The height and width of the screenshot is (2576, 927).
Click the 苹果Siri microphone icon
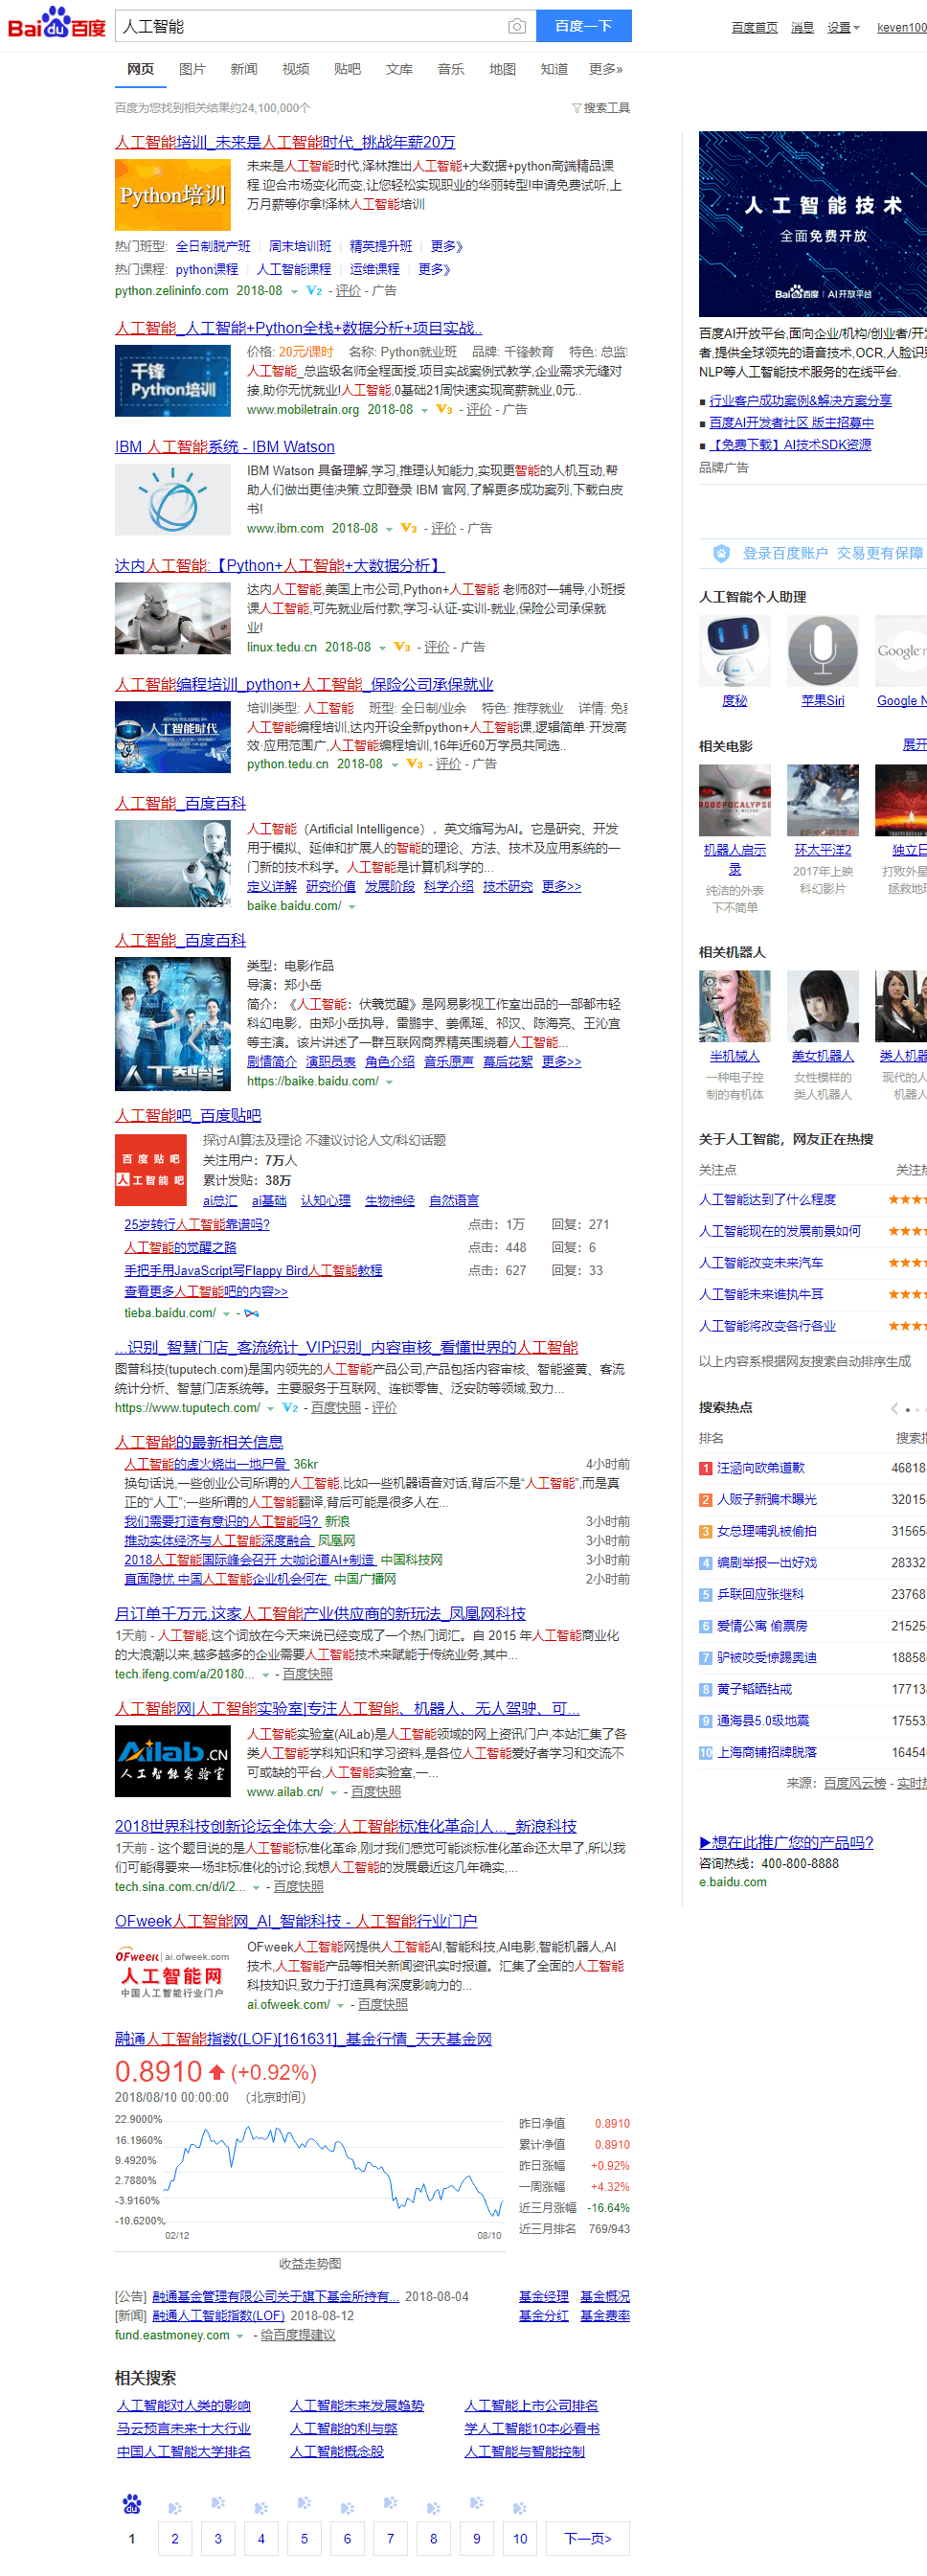[823, 651]
